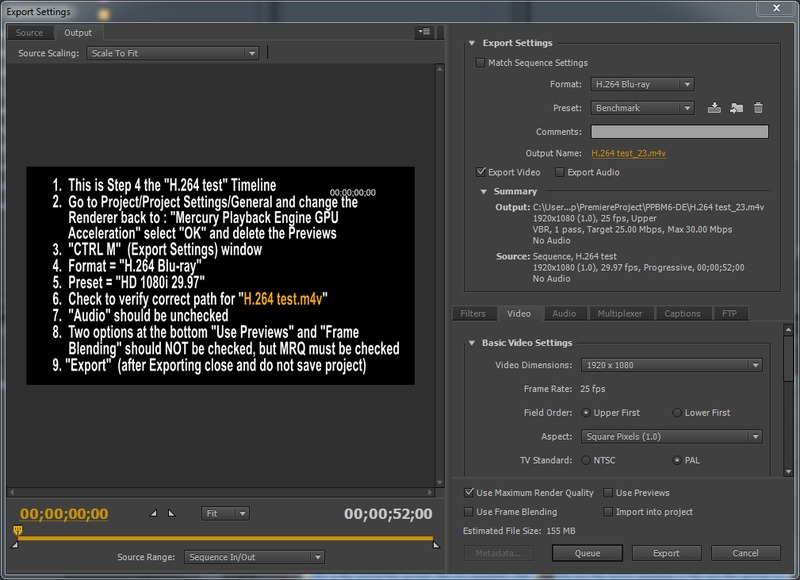
Task: Click the Save Preset icon
Action: [714, 108]
